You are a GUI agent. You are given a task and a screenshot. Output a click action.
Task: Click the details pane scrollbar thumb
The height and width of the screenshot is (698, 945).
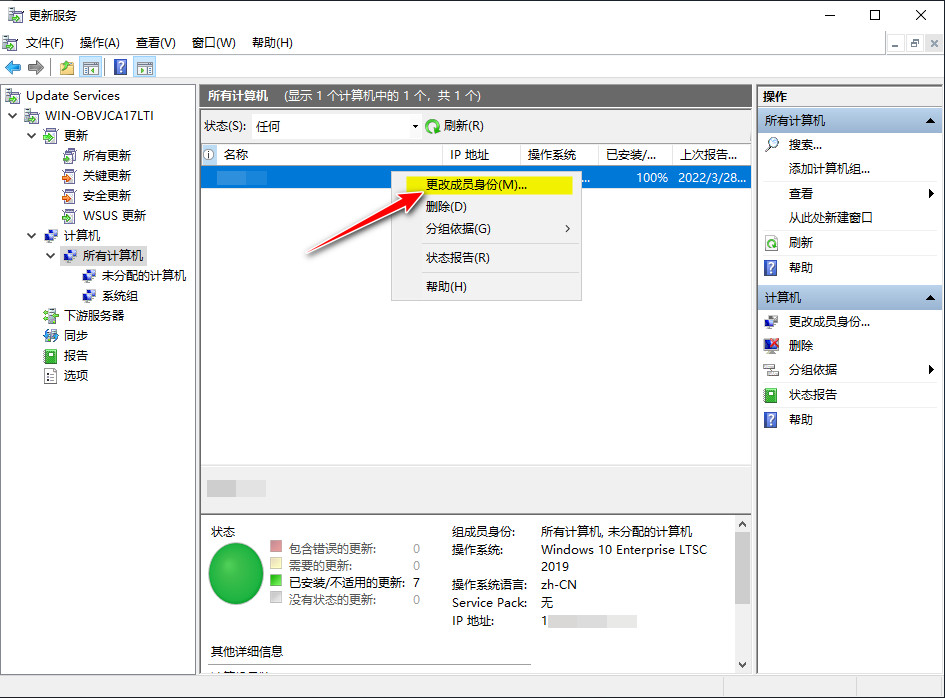(742, 568)
